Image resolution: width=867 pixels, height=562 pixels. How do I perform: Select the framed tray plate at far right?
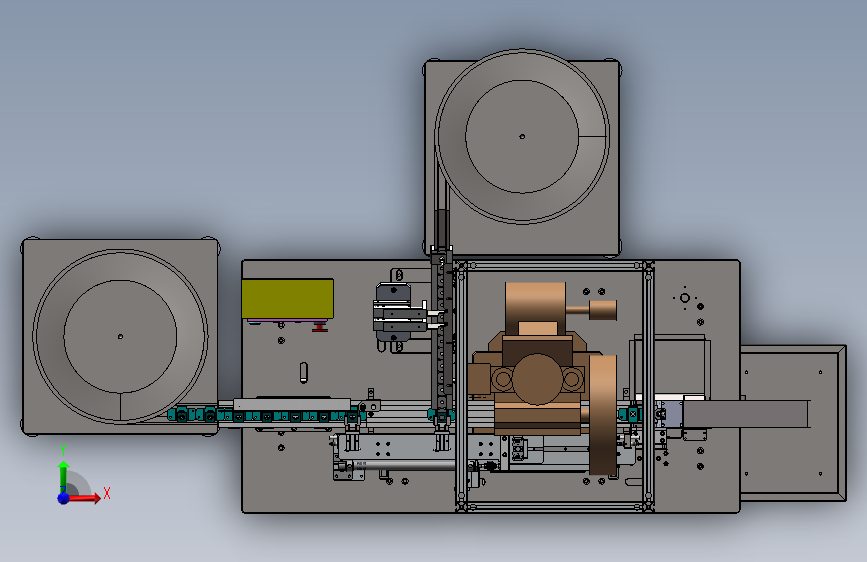[793, 423]
